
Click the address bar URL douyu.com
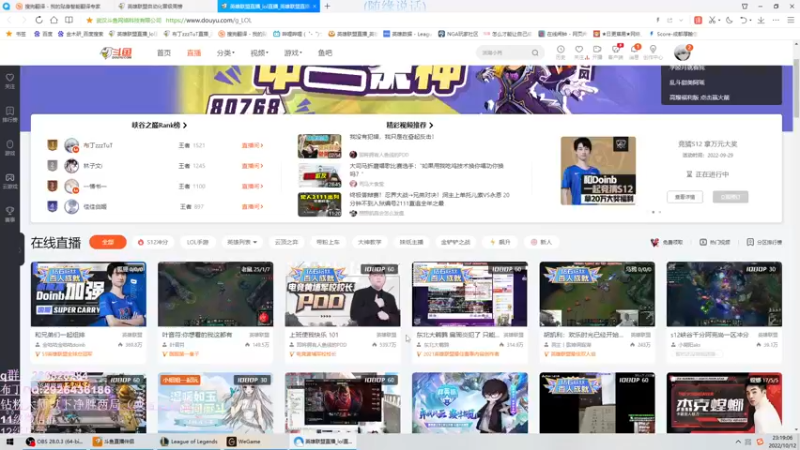pyautogui.click(x=209, y=20)
